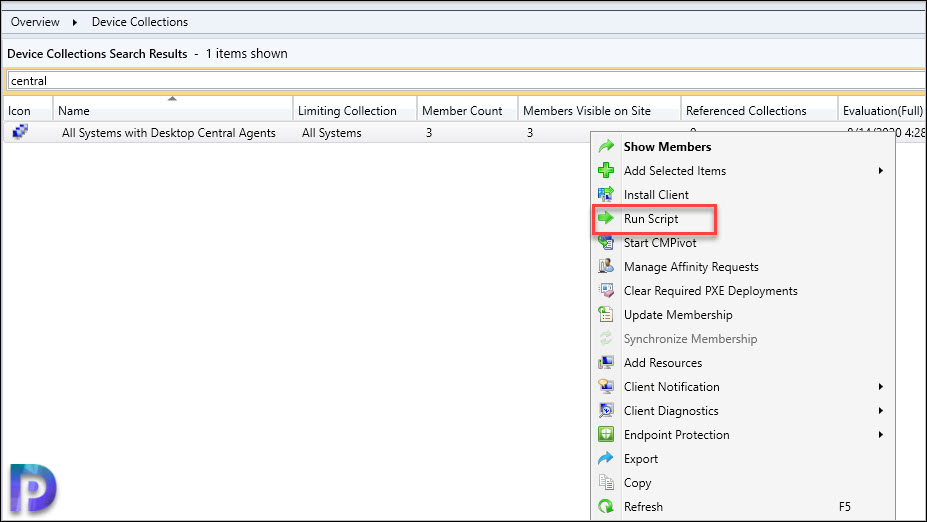Select Run Script from the context menu
The height and width of the screenshot is (522, 927).
[651, 219]
